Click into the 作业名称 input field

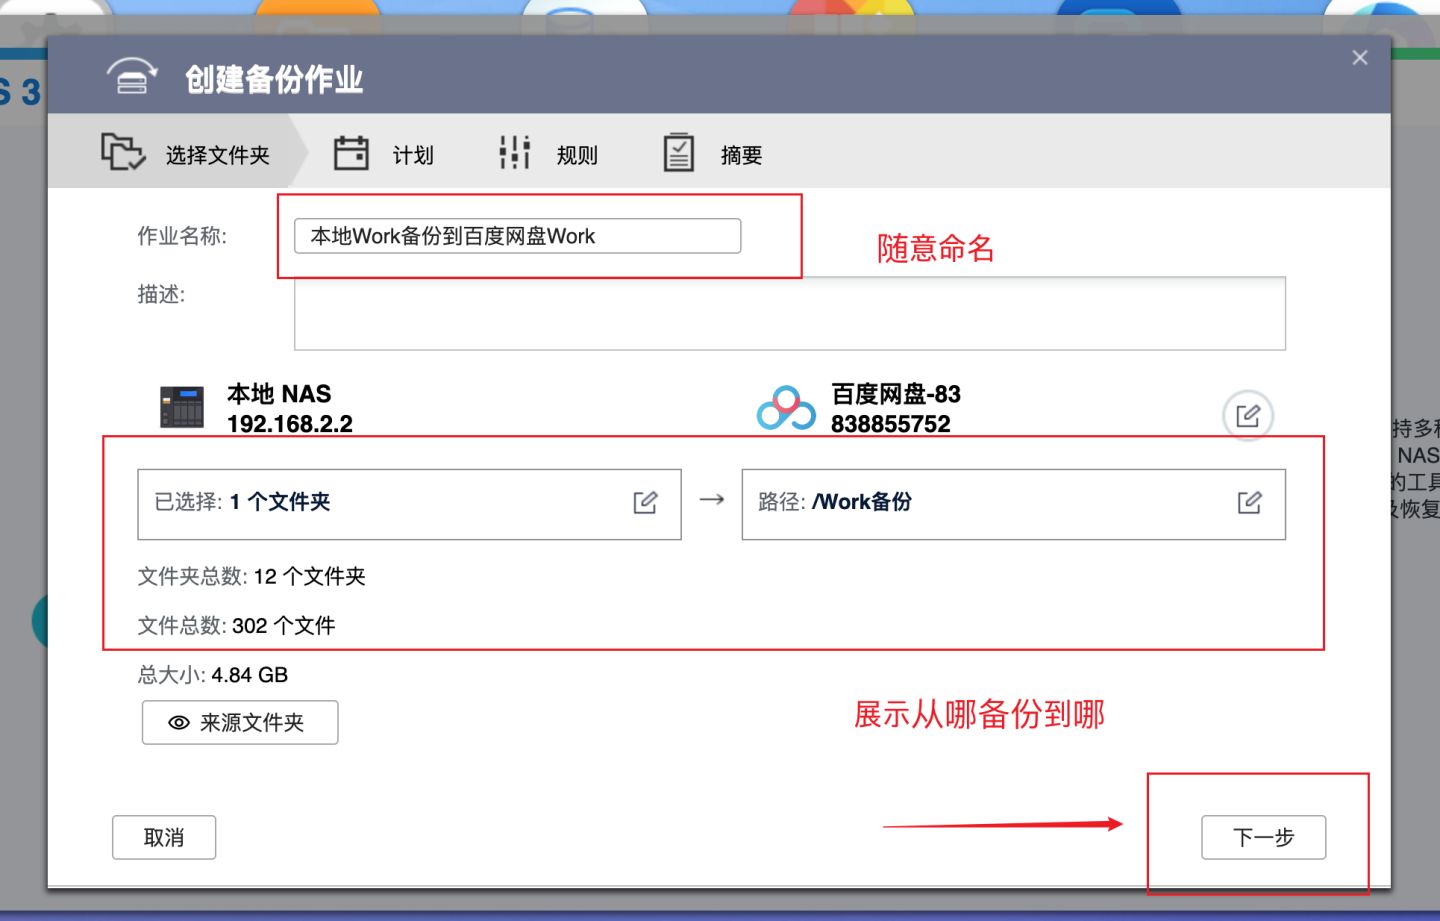(516, 235)
